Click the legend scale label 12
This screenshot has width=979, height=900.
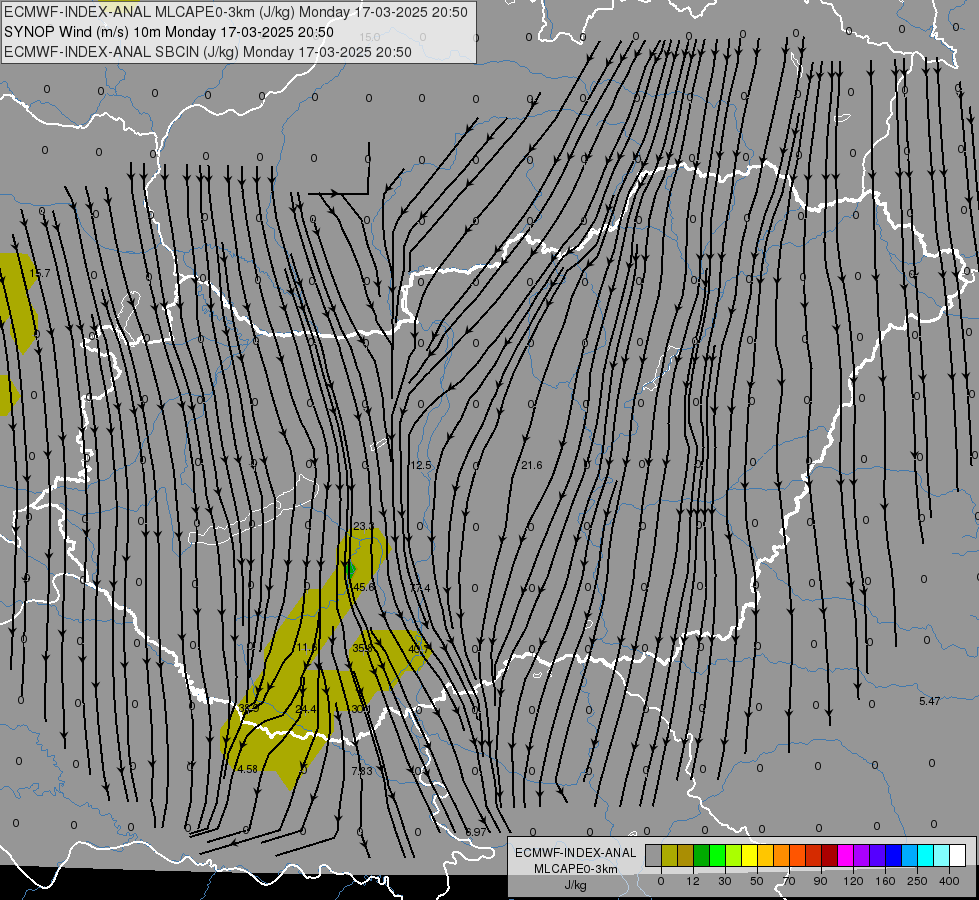click(693, 881)
